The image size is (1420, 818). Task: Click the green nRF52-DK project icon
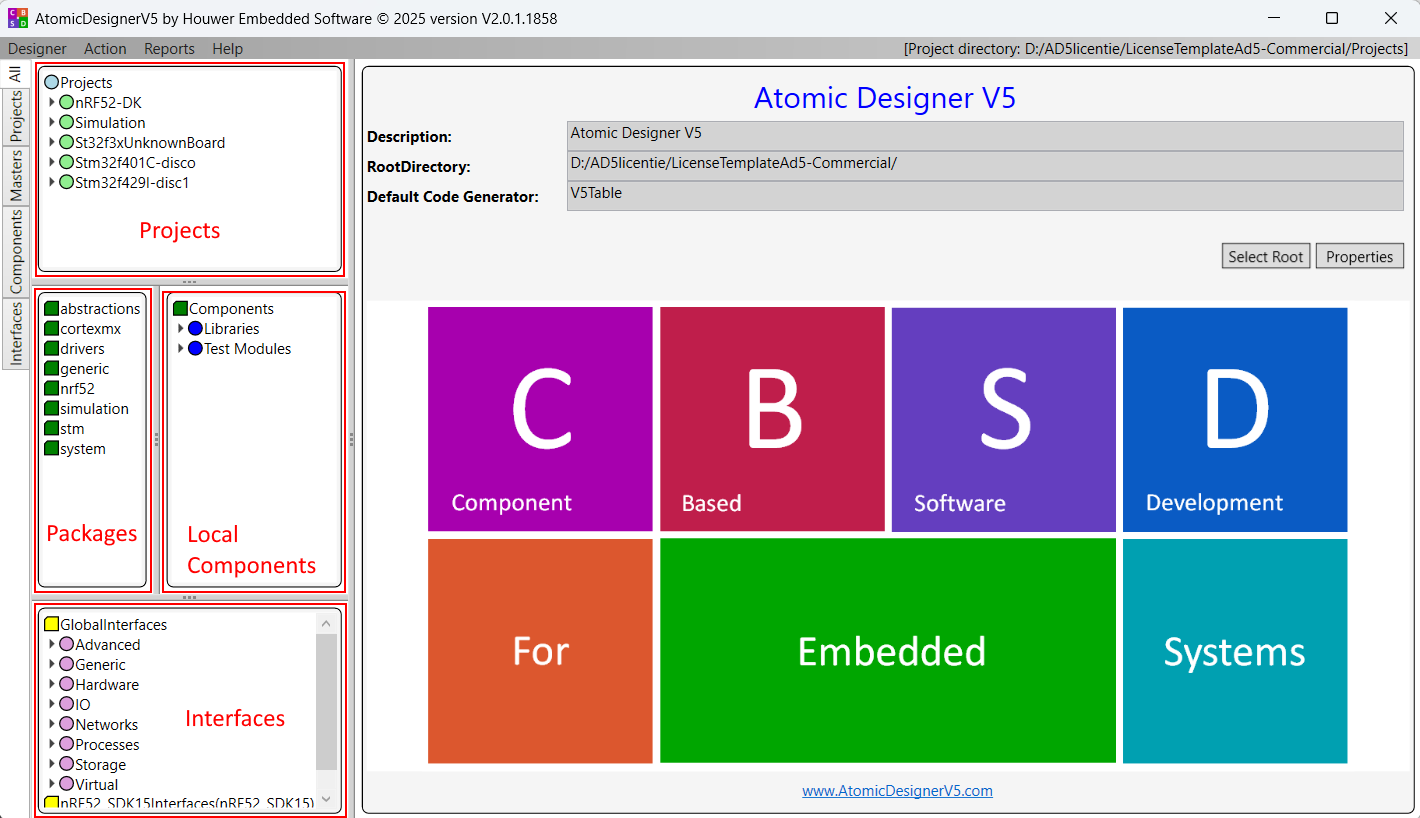[67, 103]
